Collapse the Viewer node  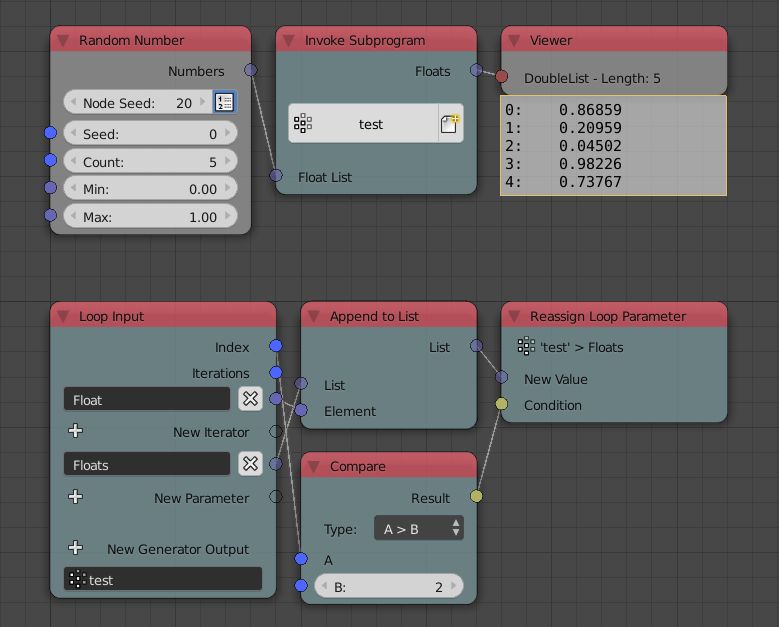coord(514,40)
